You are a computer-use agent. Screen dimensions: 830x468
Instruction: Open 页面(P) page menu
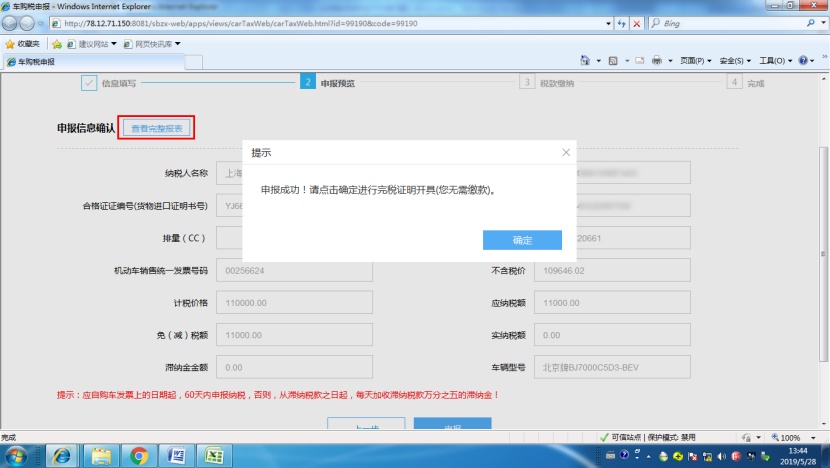tap(696, 61)
